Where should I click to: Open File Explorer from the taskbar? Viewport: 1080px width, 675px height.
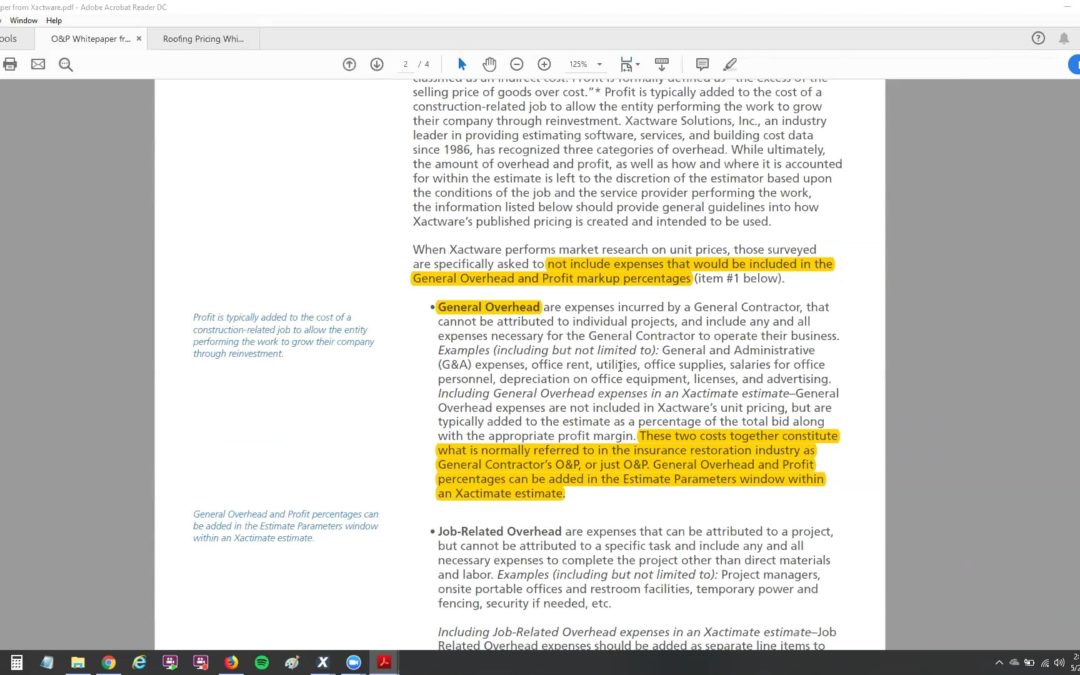[x=78, y=663]
